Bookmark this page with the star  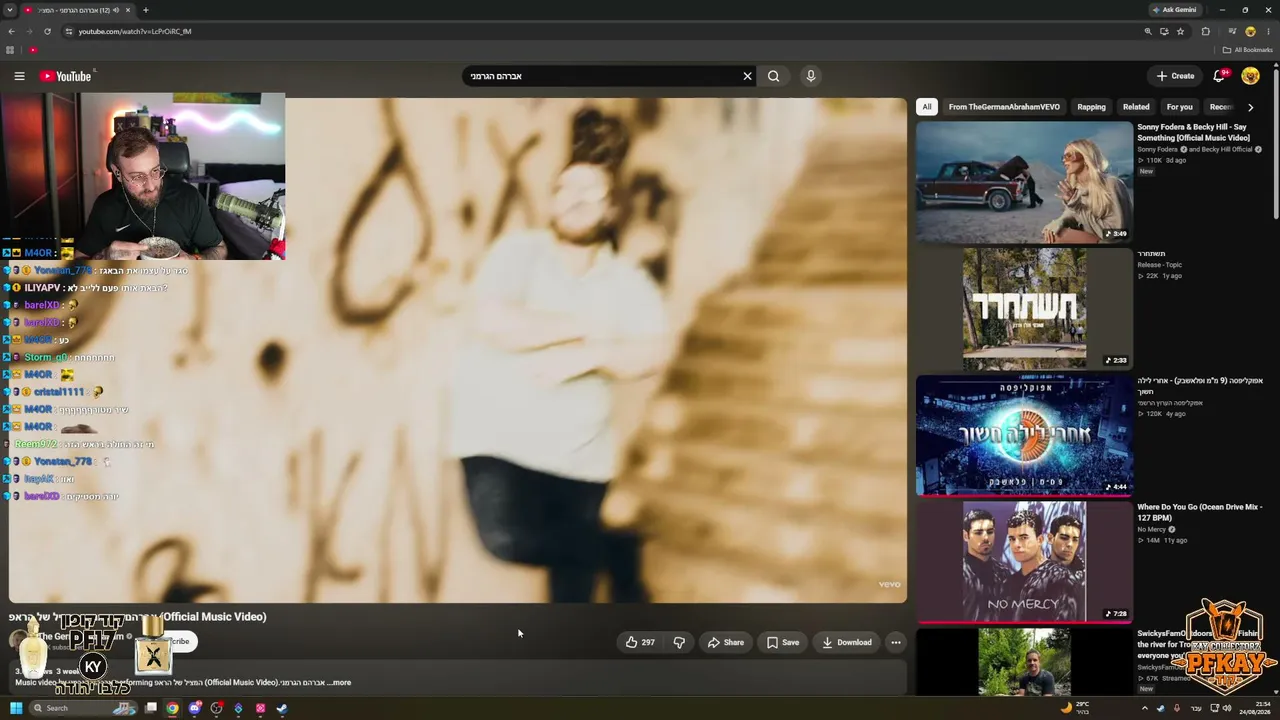coord(1180,31)
